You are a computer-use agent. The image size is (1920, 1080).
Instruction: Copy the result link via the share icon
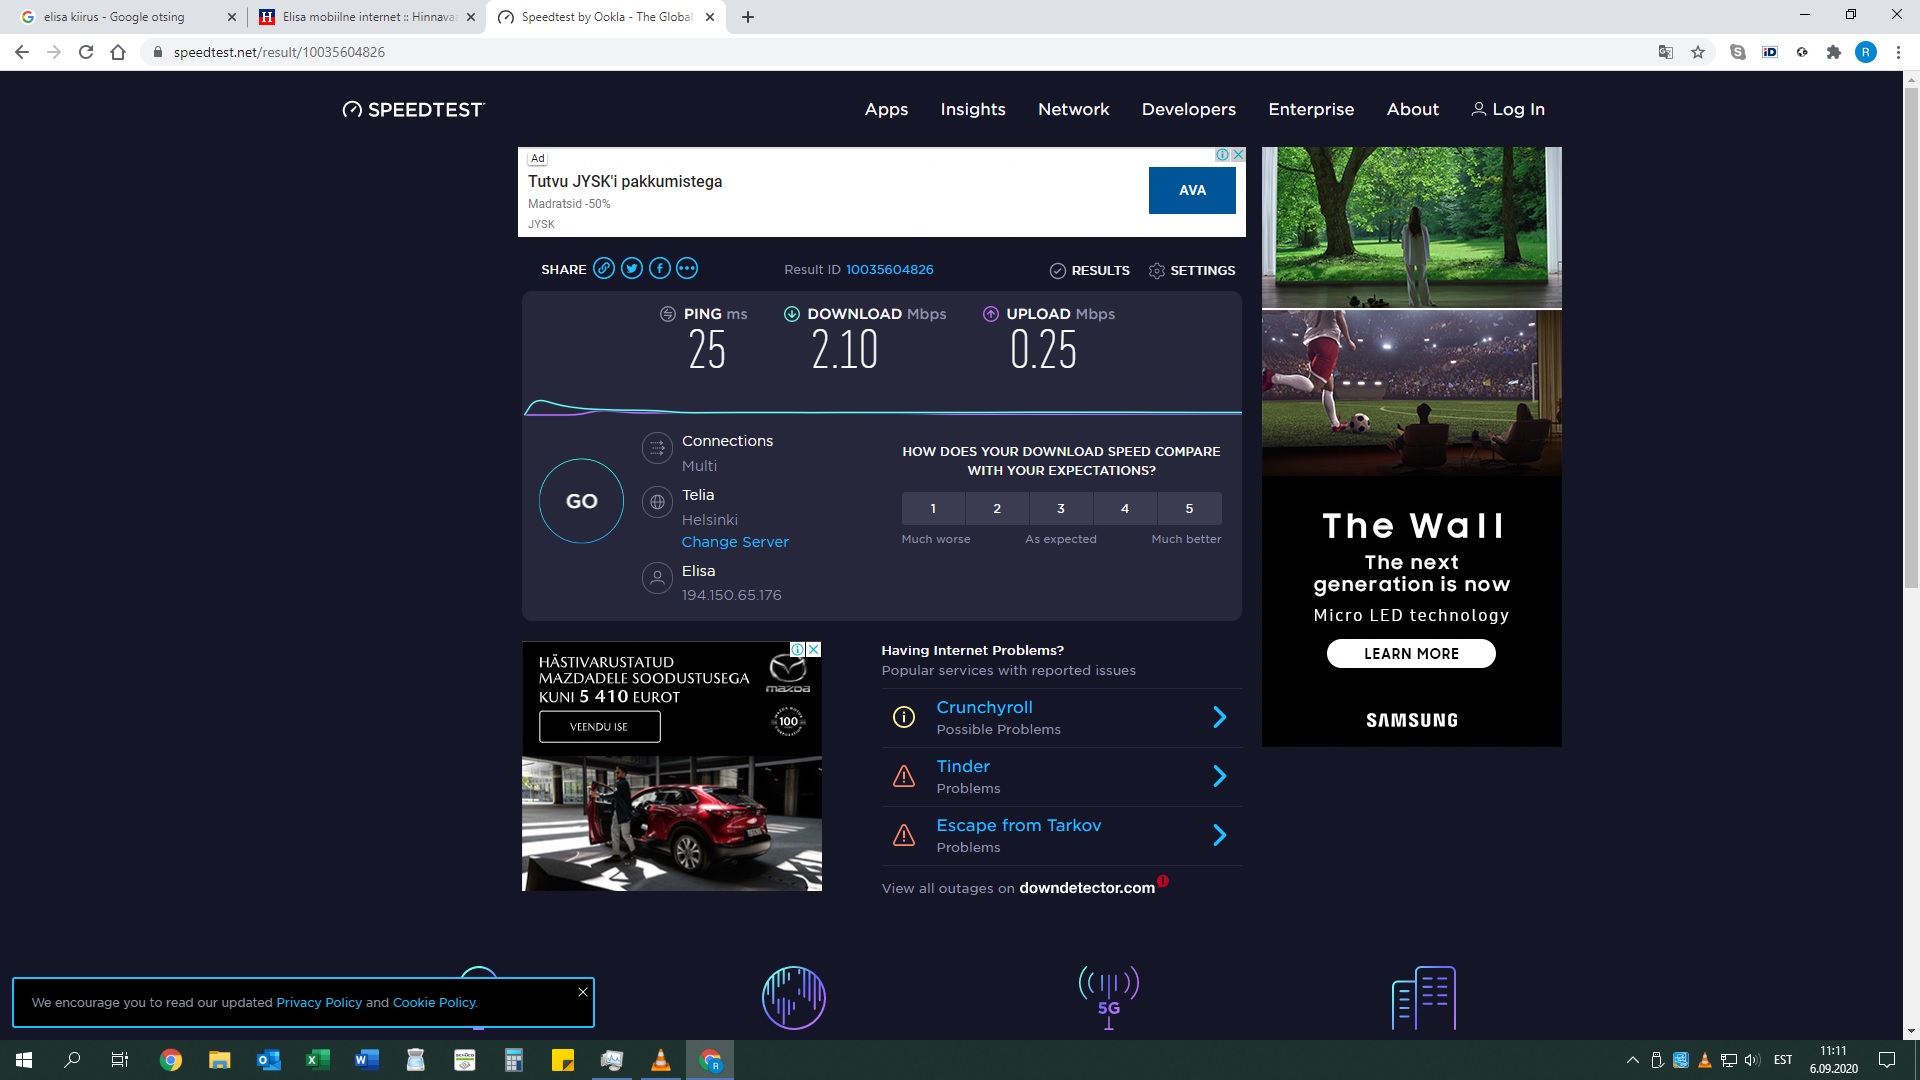pyautogui.click(x=603, y=268)
